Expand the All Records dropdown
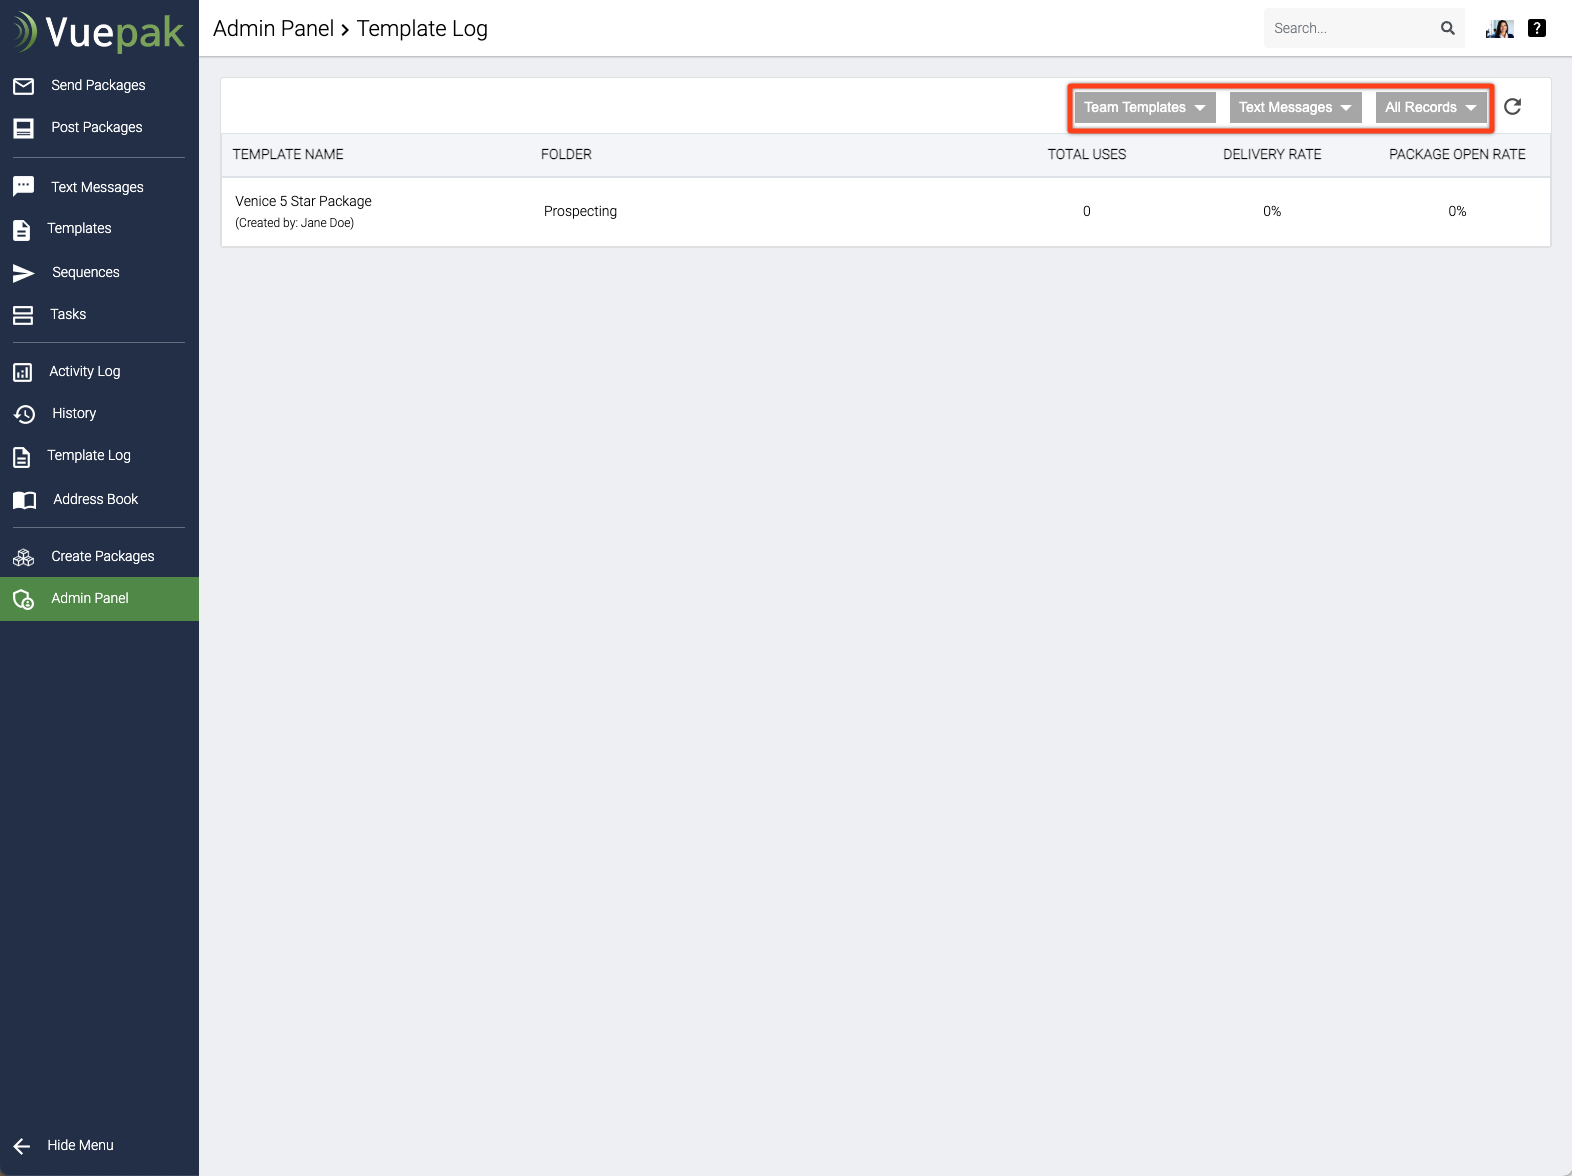 coord(1430,107)
